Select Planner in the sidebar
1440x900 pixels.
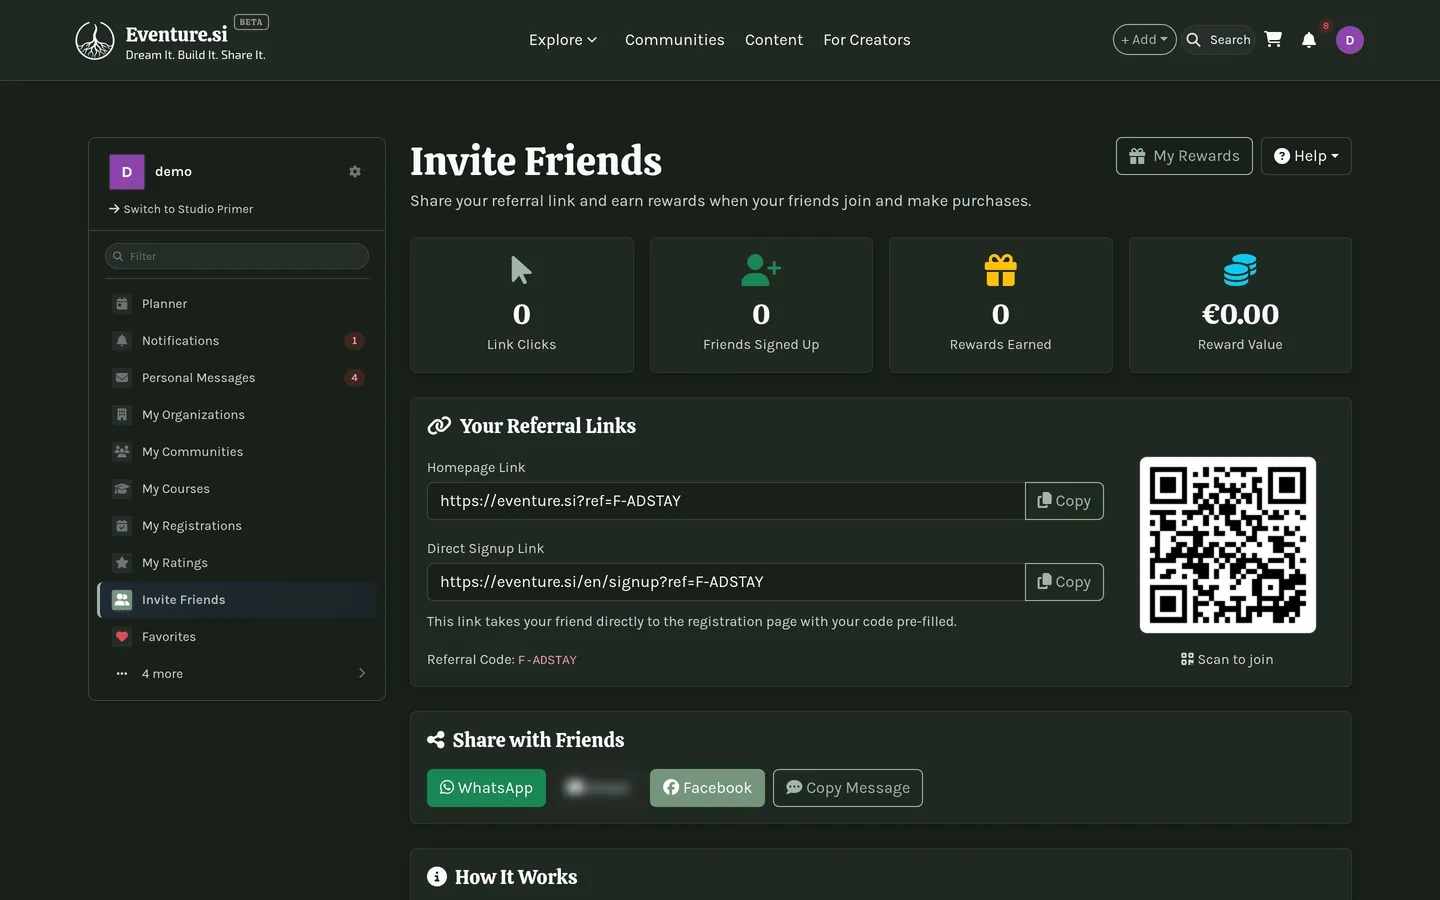[x=237, y=304]
